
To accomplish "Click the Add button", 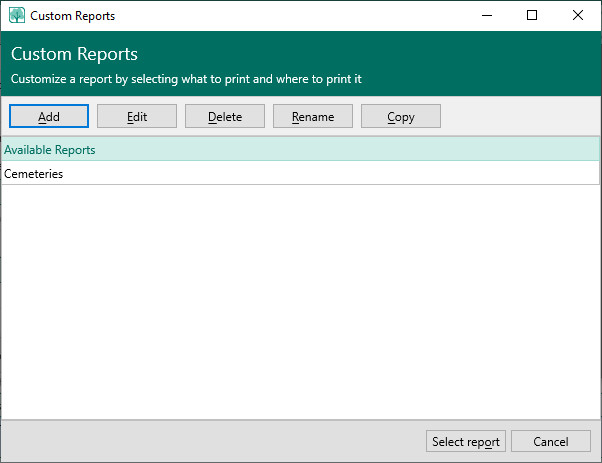I will pyautogui.click(x=49, y=116).
